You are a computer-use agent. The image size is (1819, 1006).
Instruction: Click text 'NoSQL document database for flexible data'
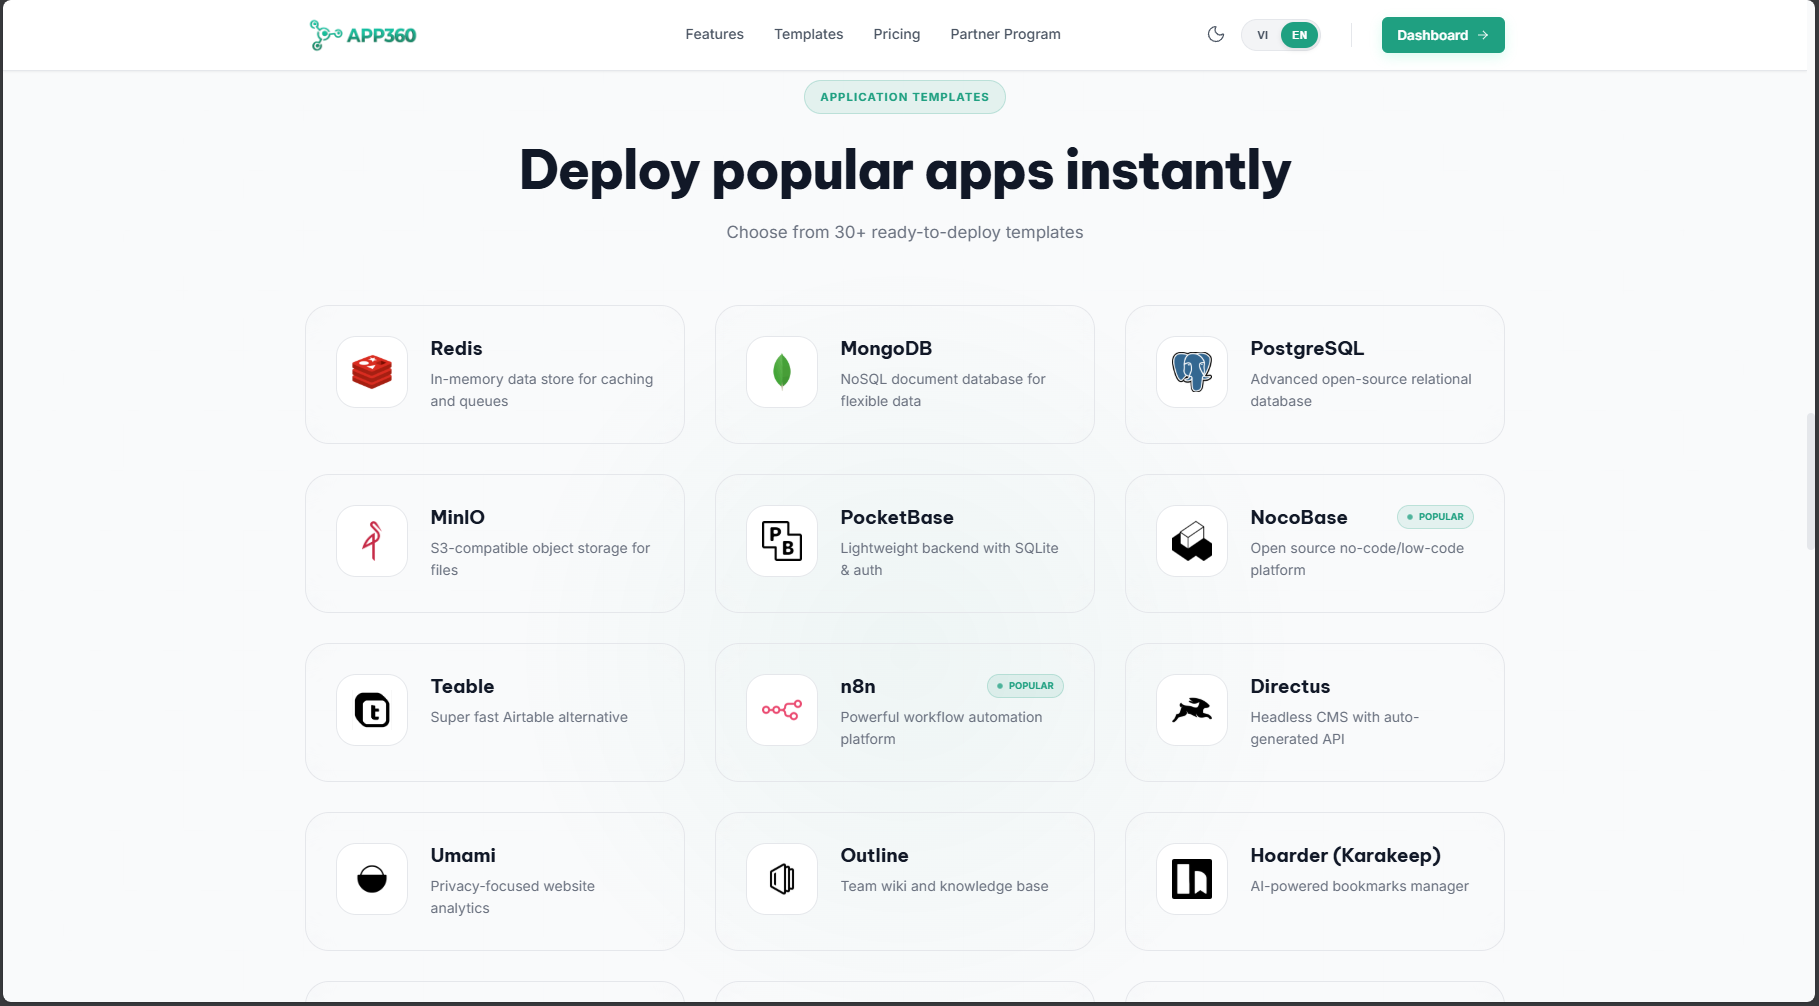(x=943, y=390)
